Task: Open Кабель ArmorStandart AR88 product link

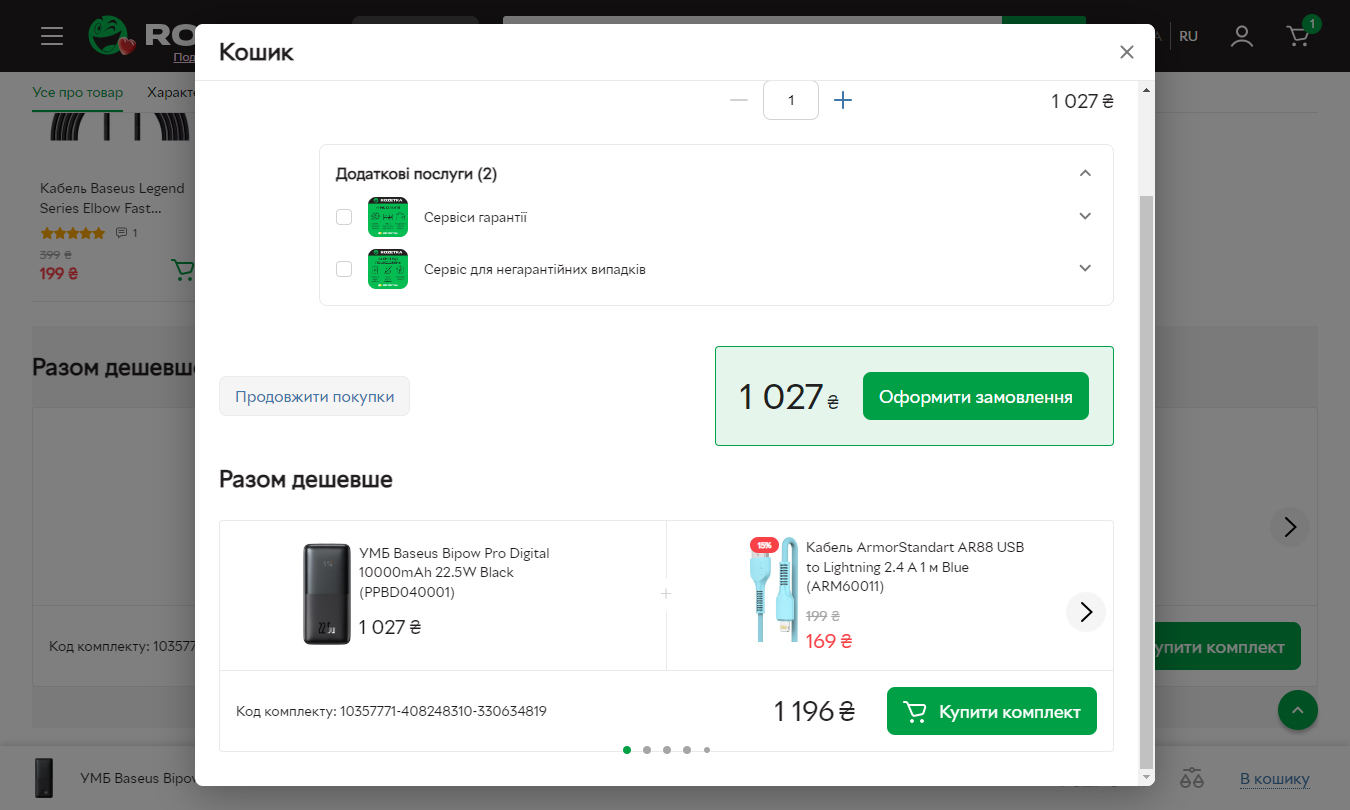Action: tap(915, 567)
